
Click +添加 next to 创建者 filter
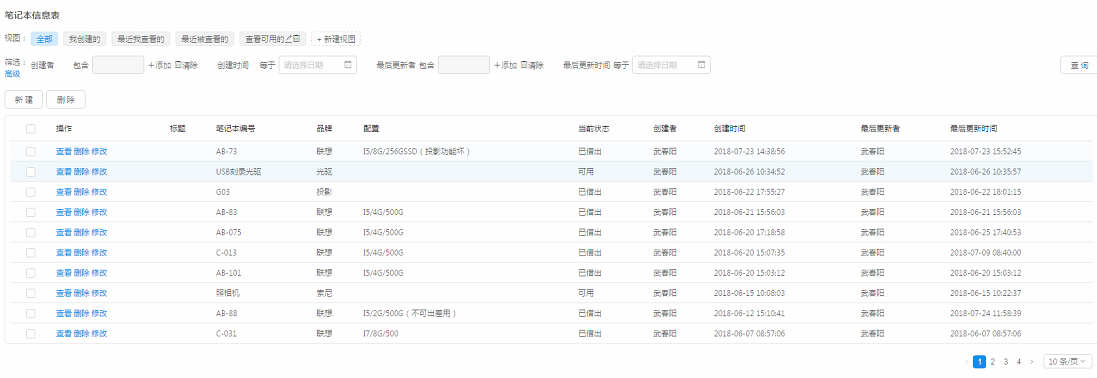159,65
